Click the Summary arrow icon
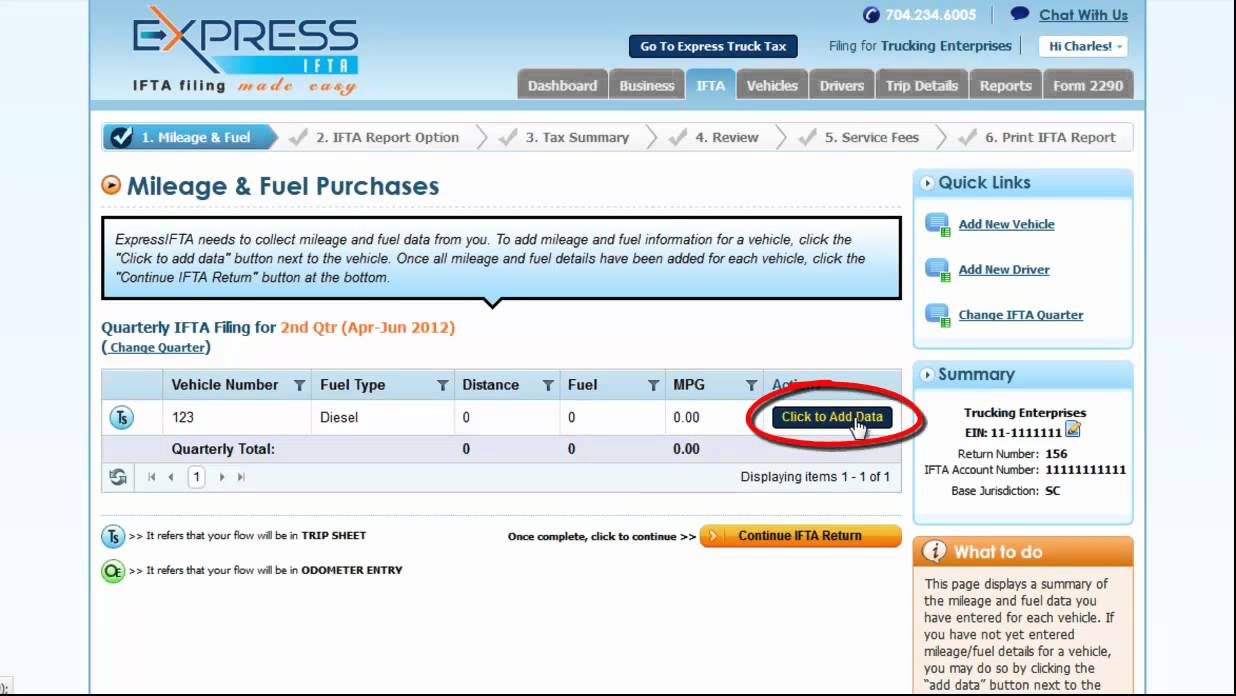Screen dimensions: 1236x696 (927, 375)
